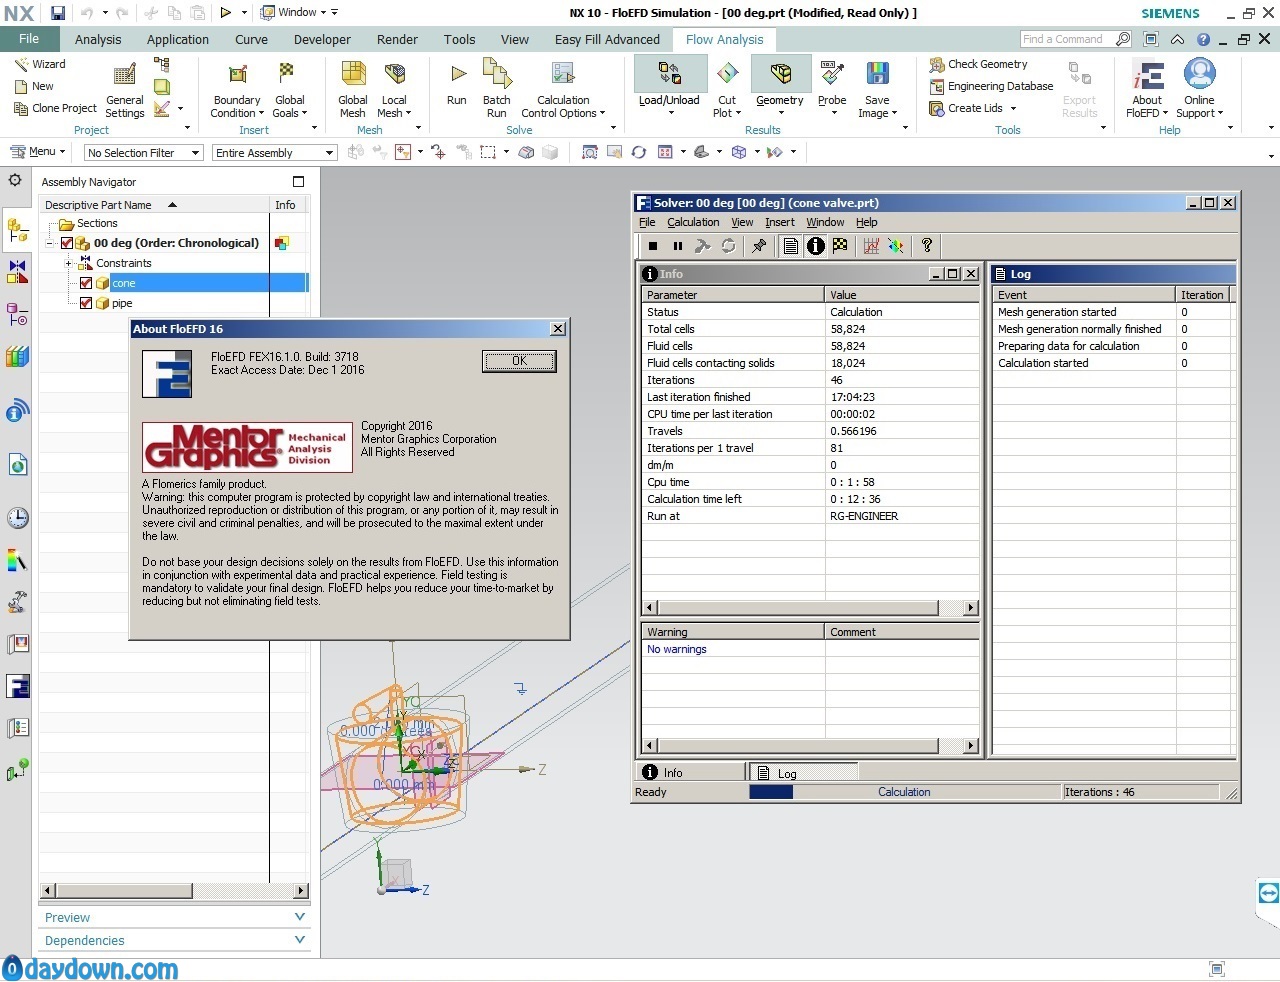Collapse the 00 deg assembly node

coord(50,243)
